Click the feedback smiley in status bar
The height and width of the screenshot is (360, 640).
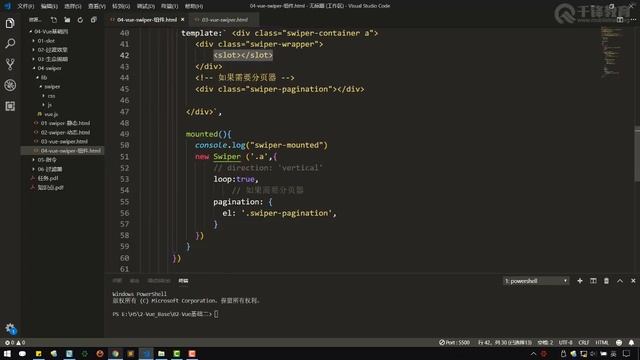point(619,342)
